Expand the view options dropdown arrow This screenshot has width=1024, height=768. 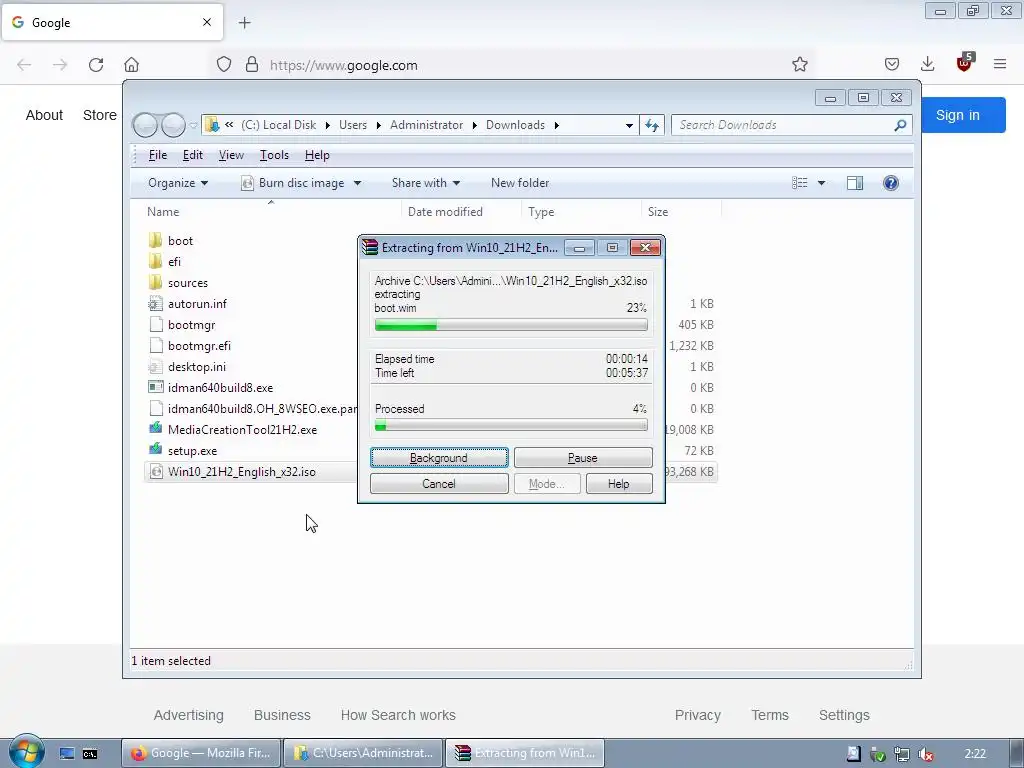tap(822, 184)
